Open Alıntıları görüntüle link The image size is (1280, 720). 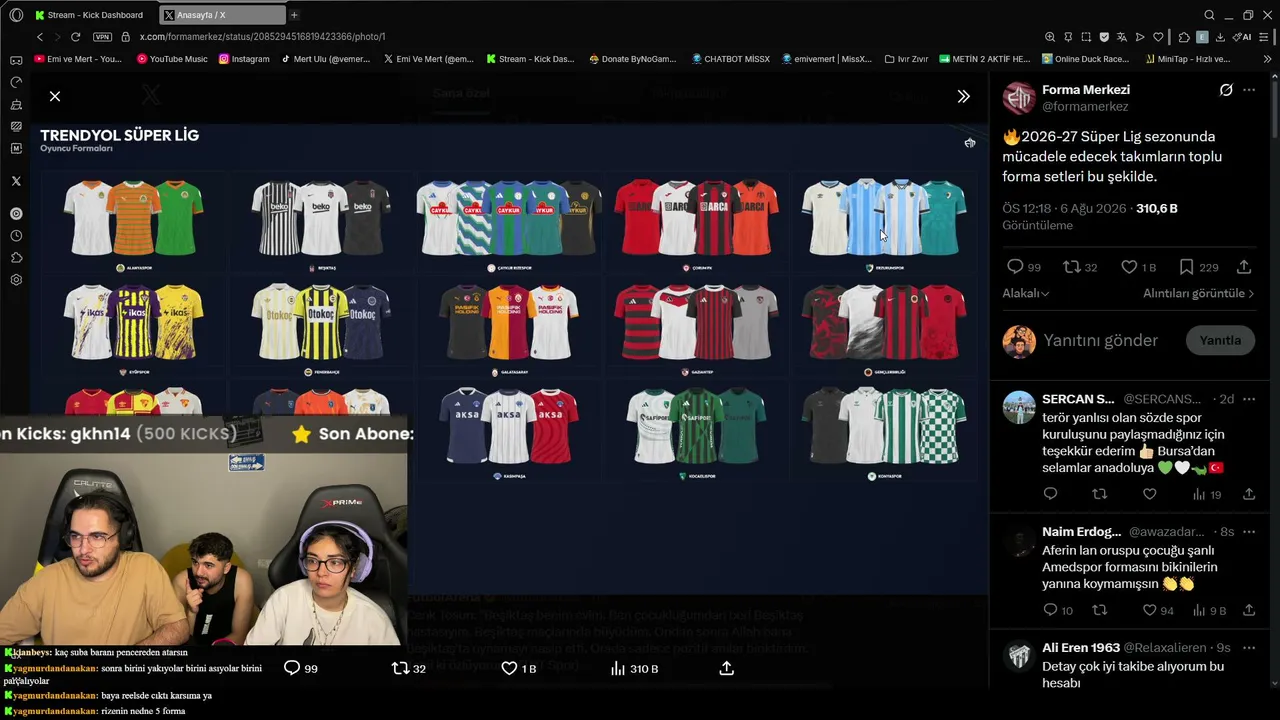coord(1199,293)
